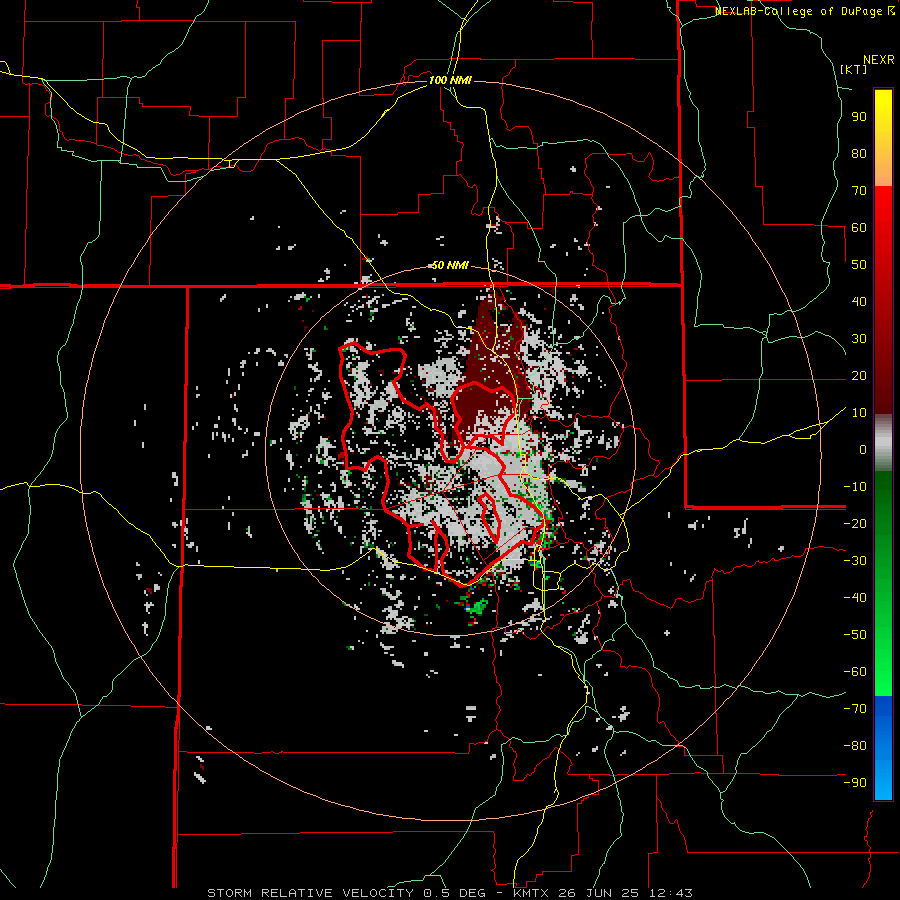
Task: Click the "100 NMI" range ring label
Action: 450,80
